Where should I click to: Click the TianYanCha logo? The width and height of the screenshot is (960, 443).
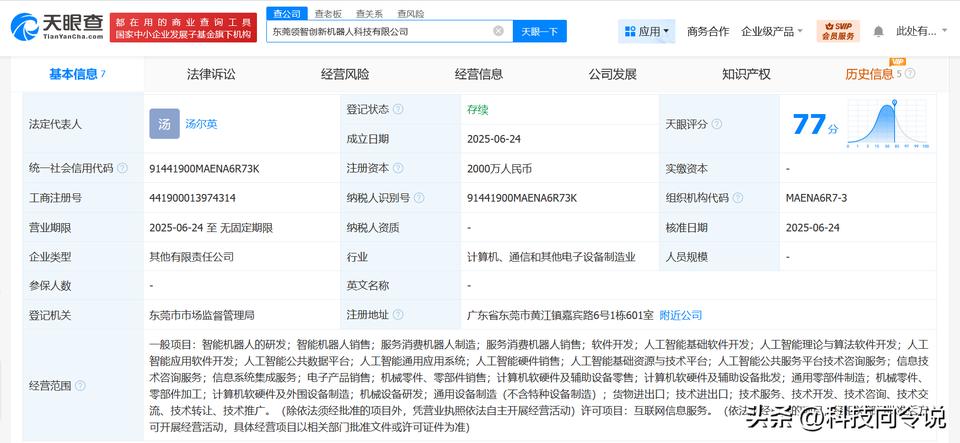point(58,27)
